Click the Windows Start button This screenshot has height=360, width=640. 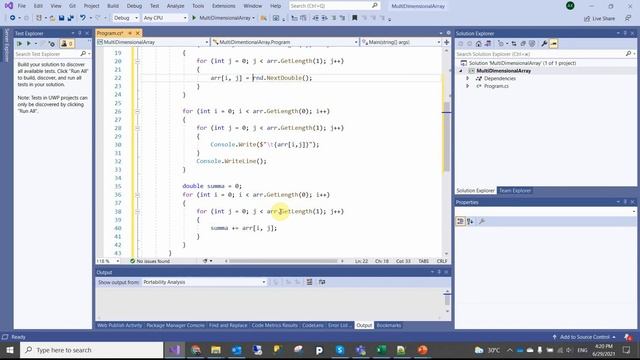[x=10, y=350]
